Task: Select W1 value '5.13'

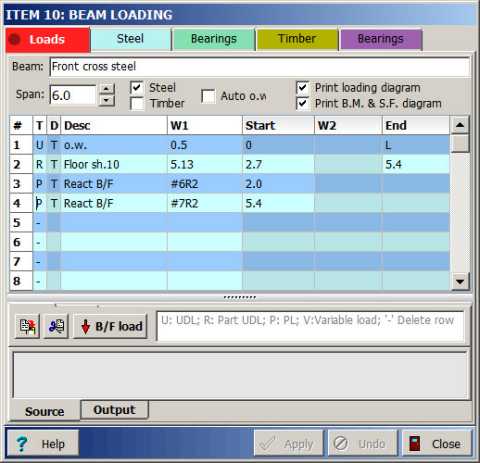Action: [x=205, y=164]
